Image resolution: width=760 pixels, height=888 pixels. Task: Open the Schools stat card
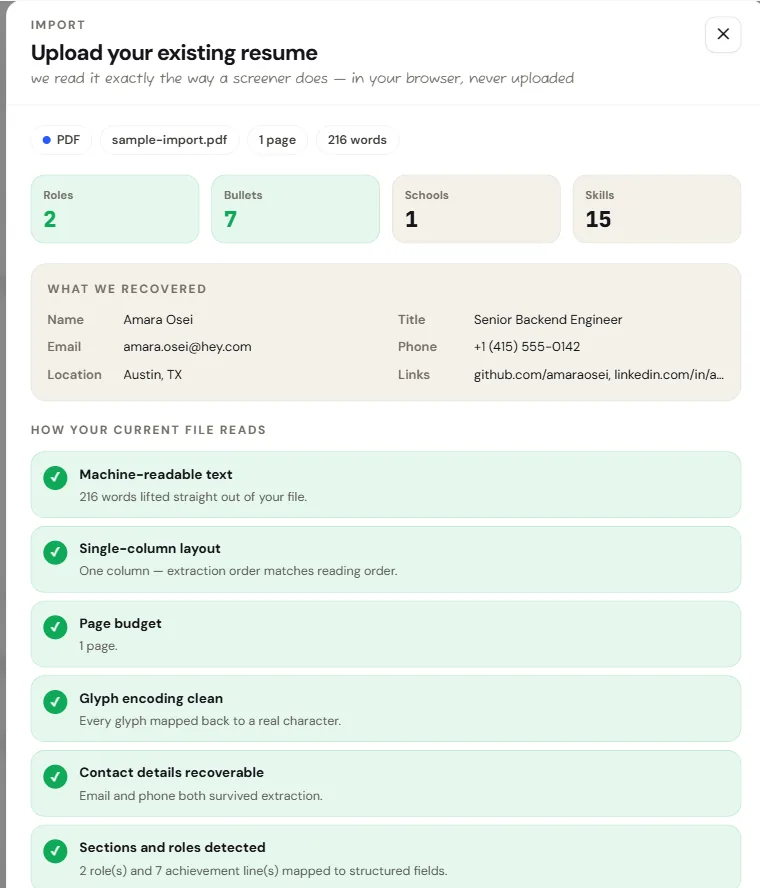point(476,209)
